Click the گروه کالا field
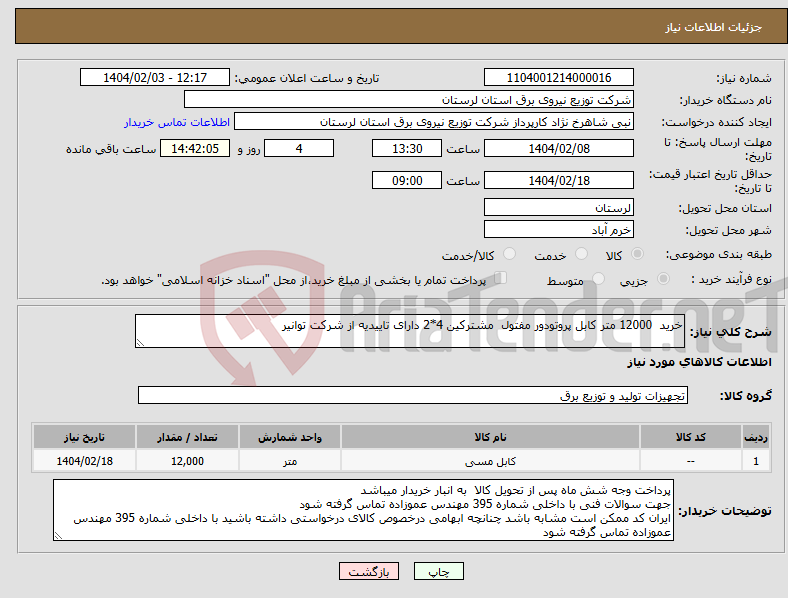788x598 pixels. click(x=413, y=395)
